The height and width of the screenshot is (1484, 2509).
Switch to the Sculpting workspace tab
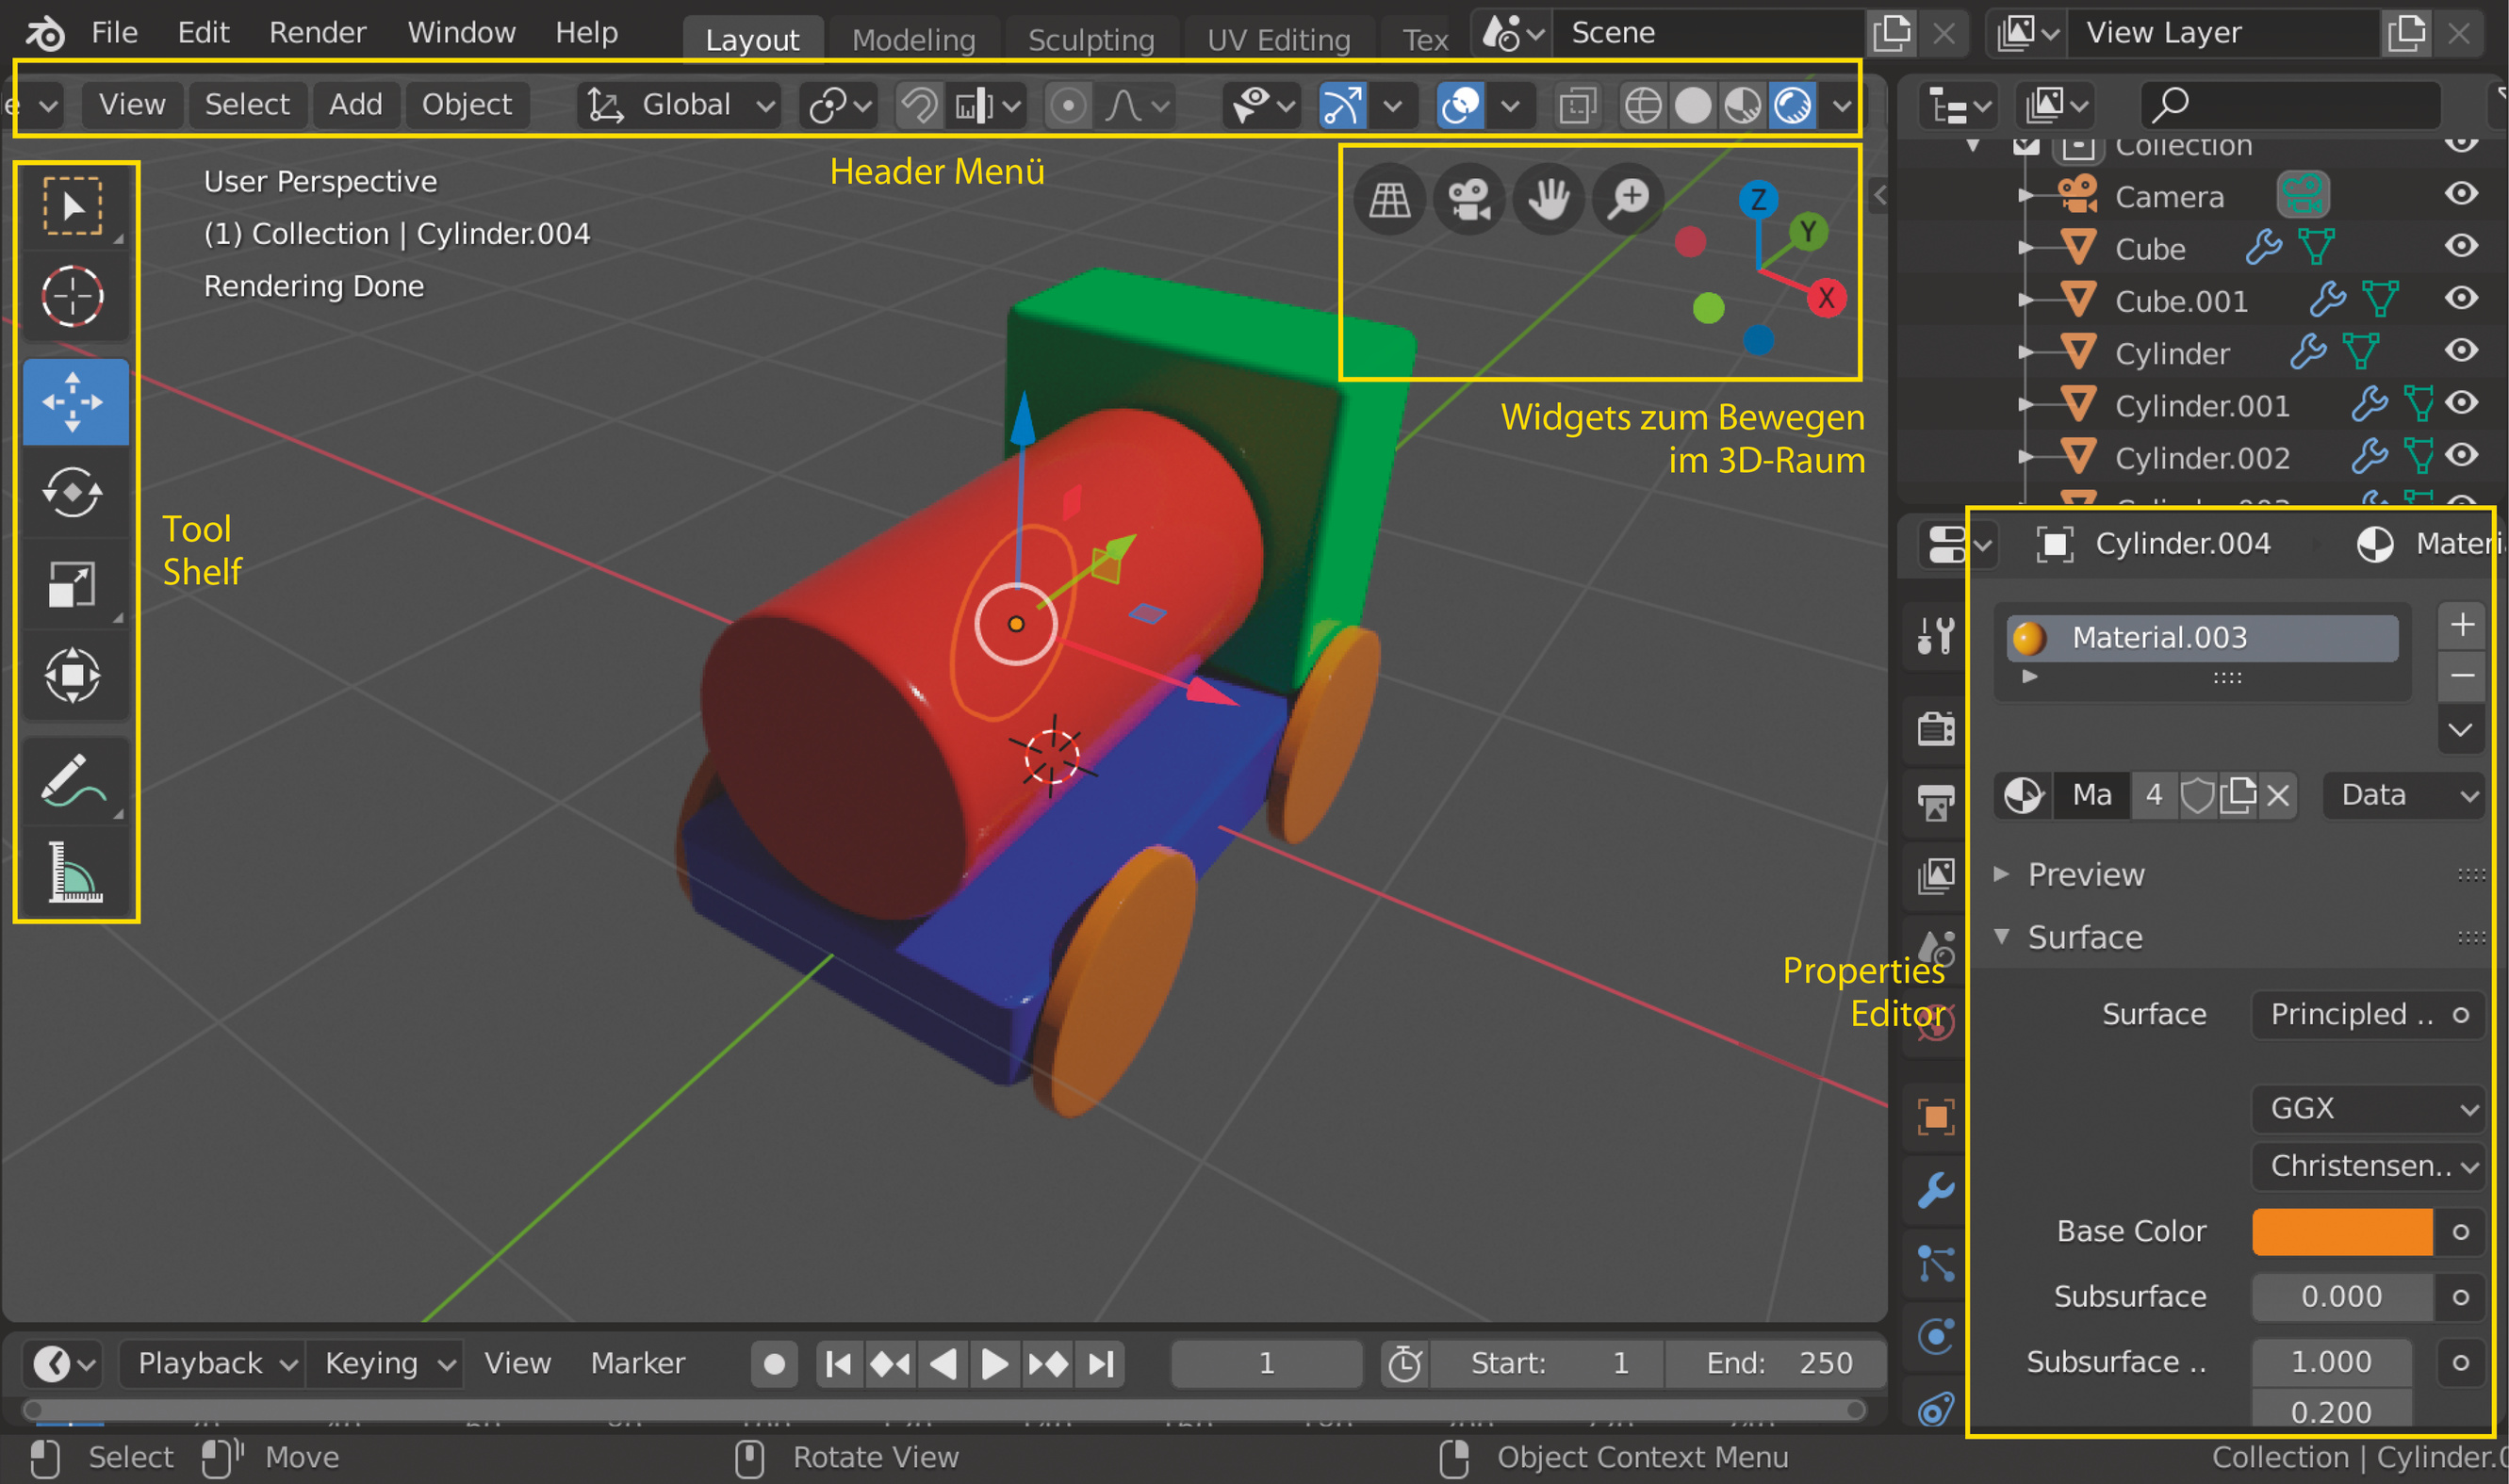1090,40
